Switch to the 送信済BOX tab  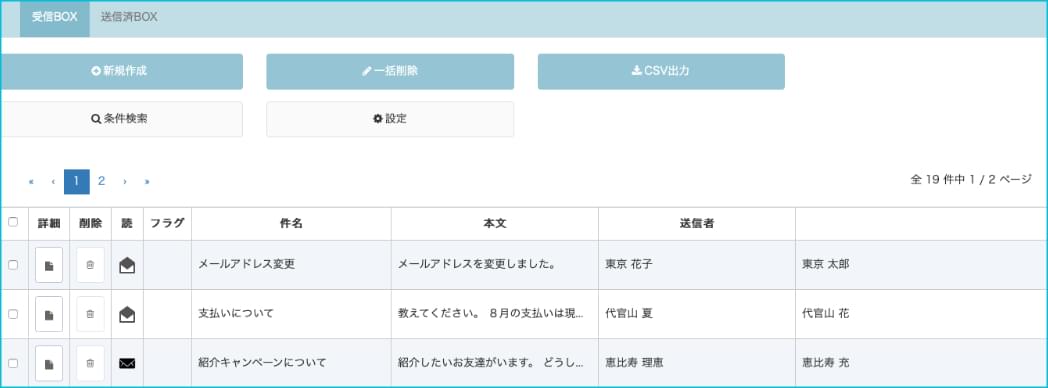click(129, 18)
